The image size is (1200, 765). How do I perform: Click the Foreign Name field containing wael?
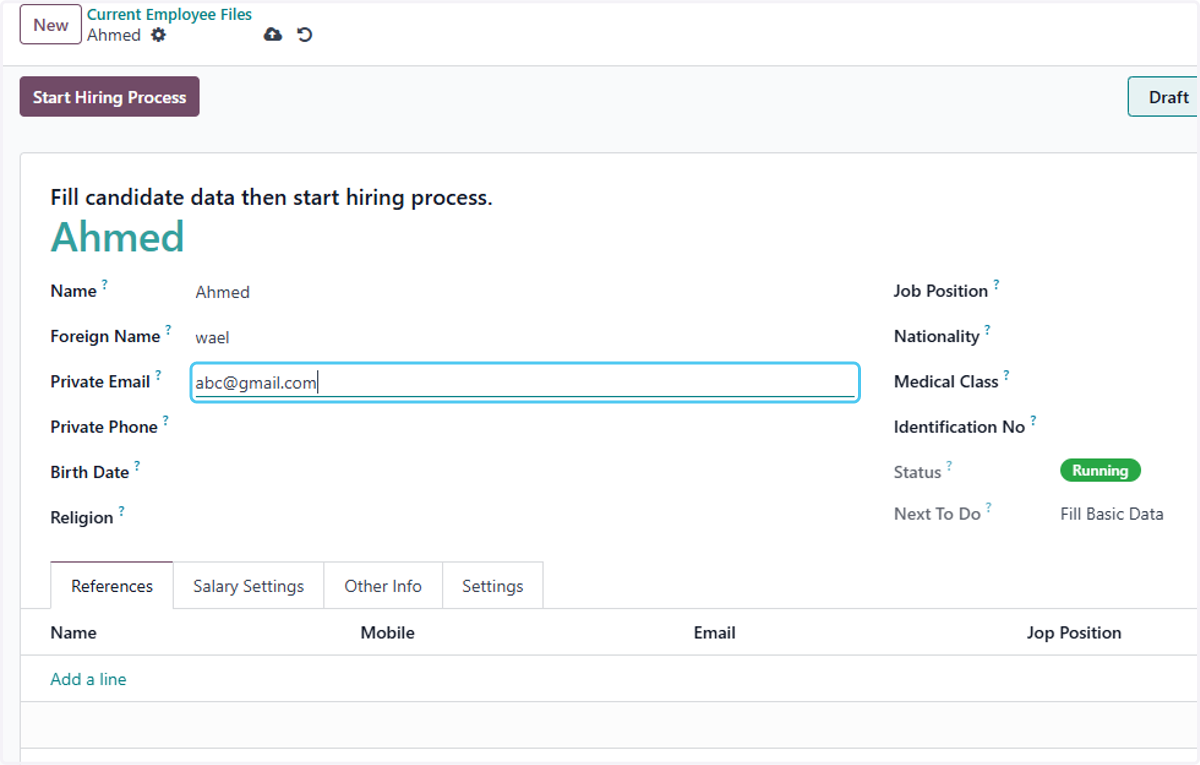point(525,337)
